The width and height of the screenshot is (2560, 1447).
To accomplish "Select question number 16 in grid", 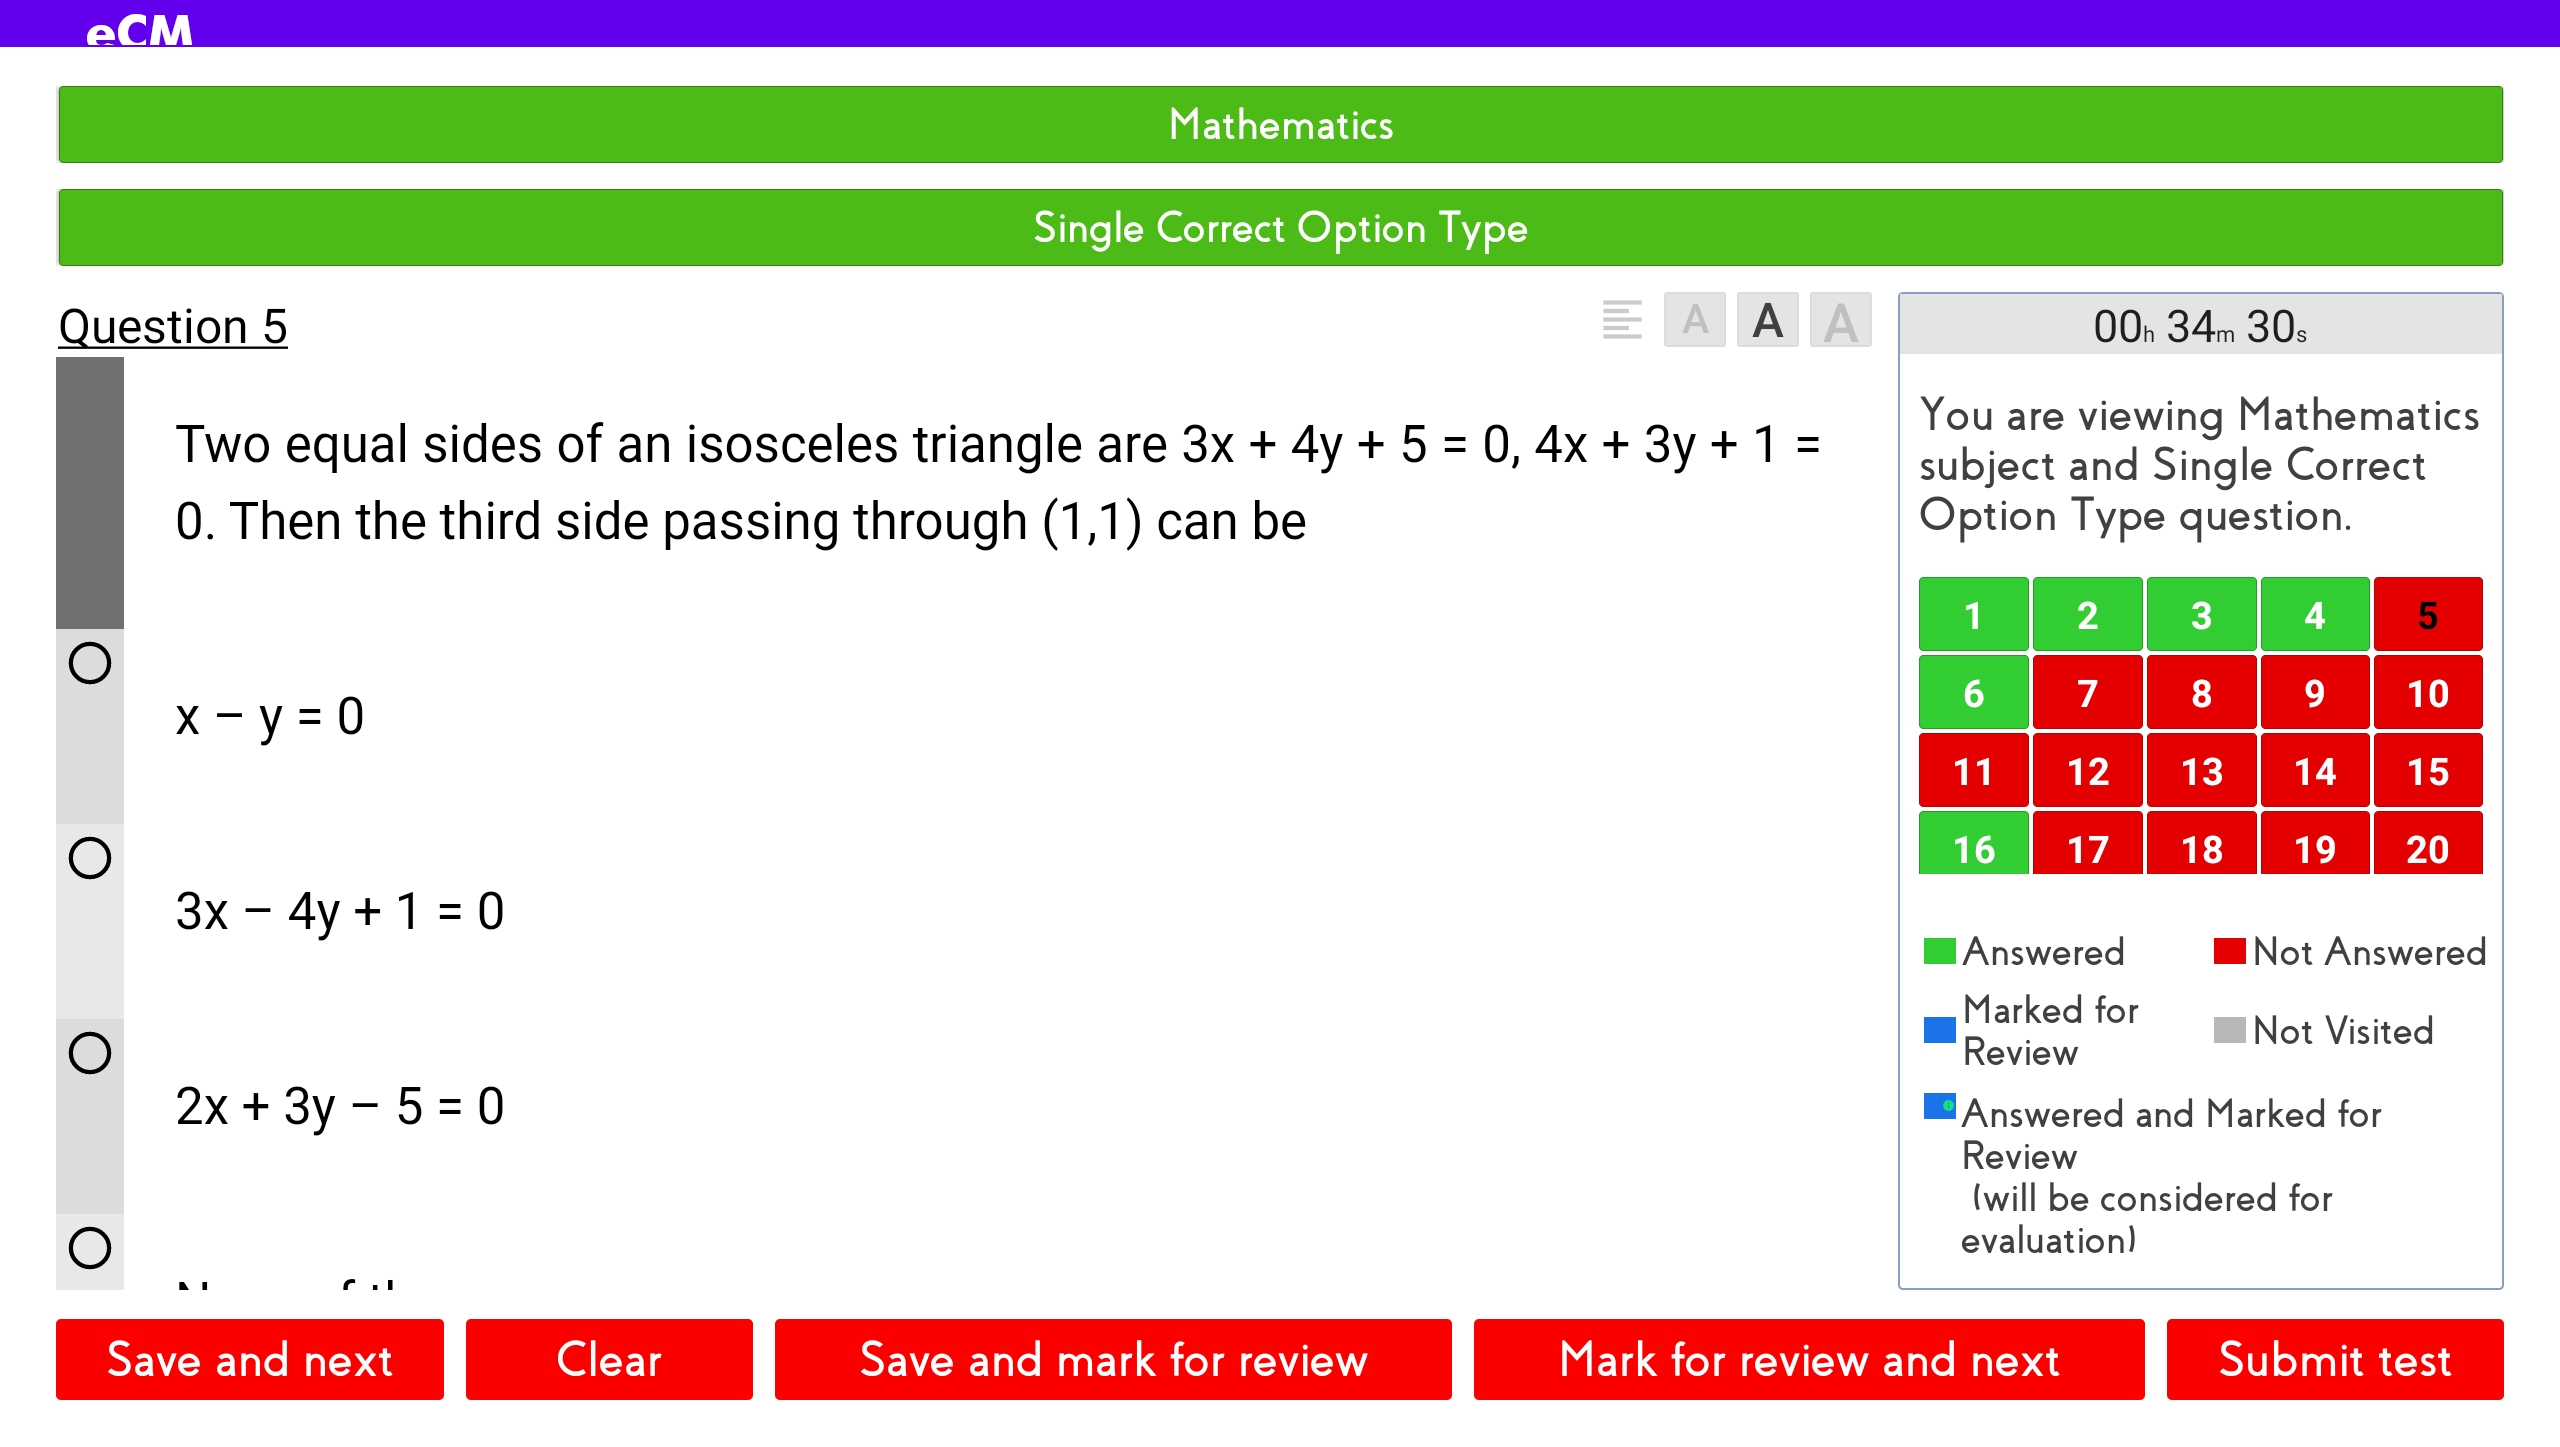I will pos(1975,851).
